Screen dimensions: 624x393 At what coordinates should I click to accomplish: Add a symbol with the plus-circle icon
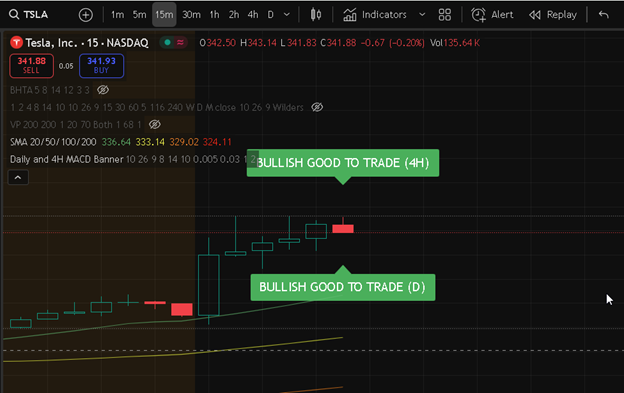pyautogui.click(x=86, y=15)
